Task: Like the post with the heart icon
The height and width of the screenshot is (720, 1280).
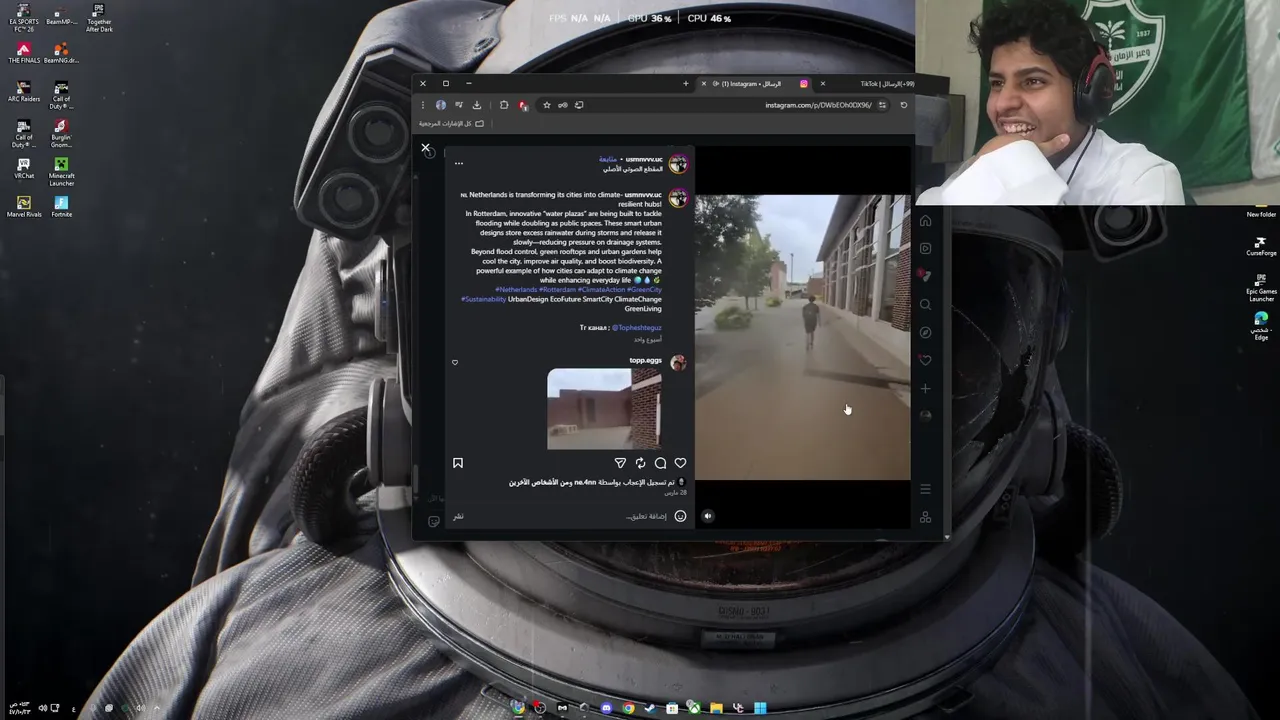Action: 680,463
